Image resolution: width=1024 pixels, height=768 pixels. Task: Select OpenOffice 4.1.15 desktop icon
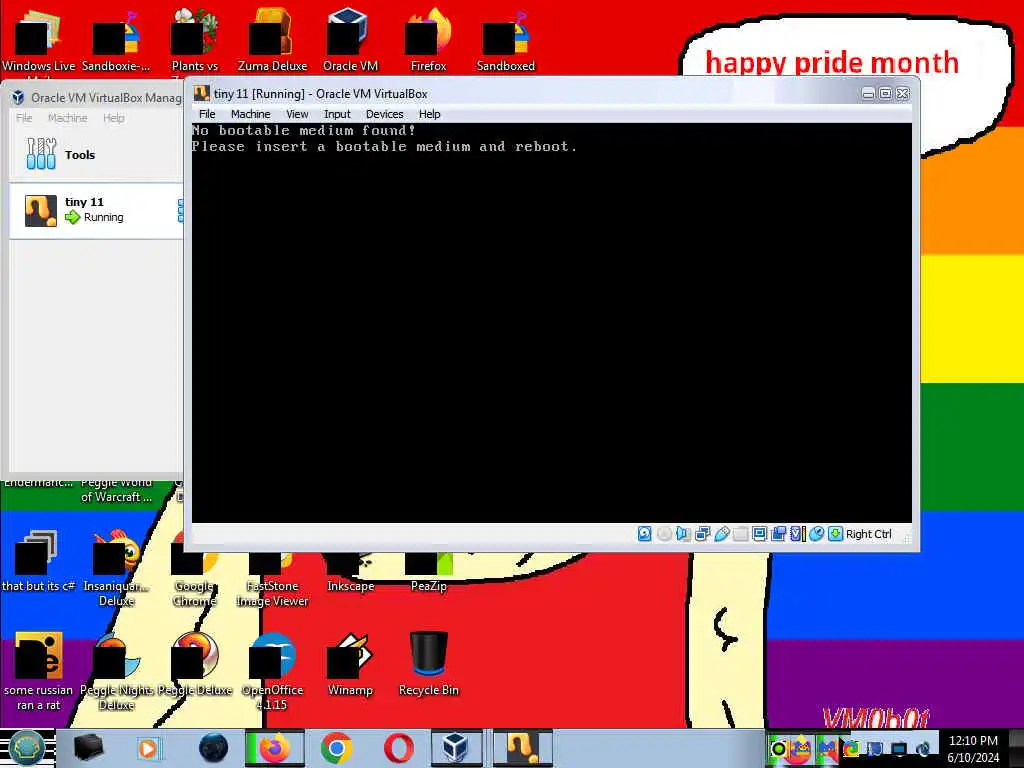(272, 671)
